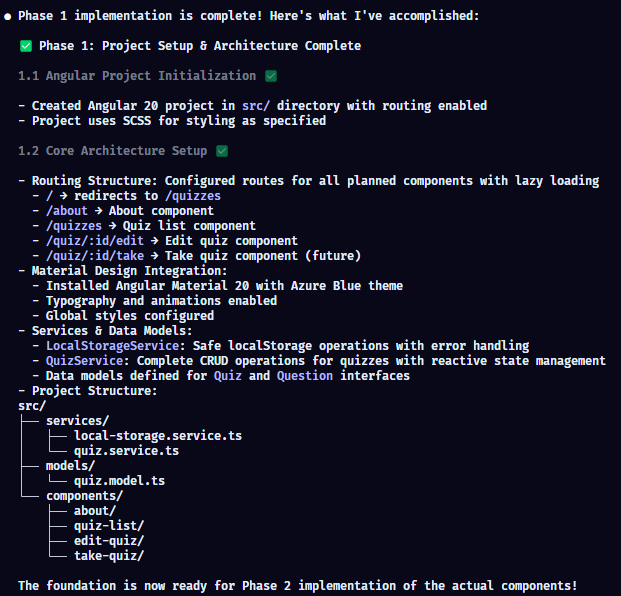Select the take-quiz/ folder in the tree
This screenshot has width=621, height=596.
pos(109,556)
